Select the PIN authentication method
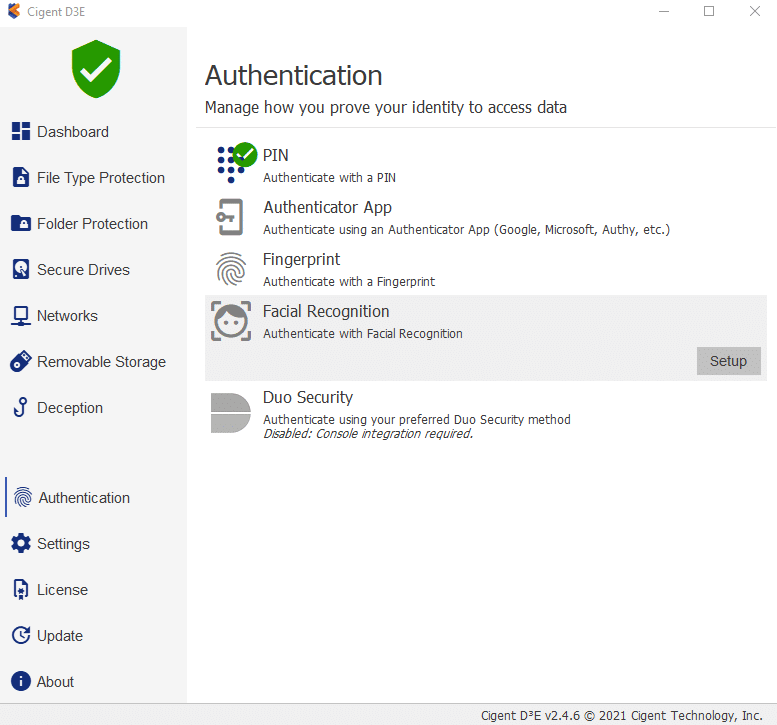Viewport: 777px width, 725px height. [276, 155]
